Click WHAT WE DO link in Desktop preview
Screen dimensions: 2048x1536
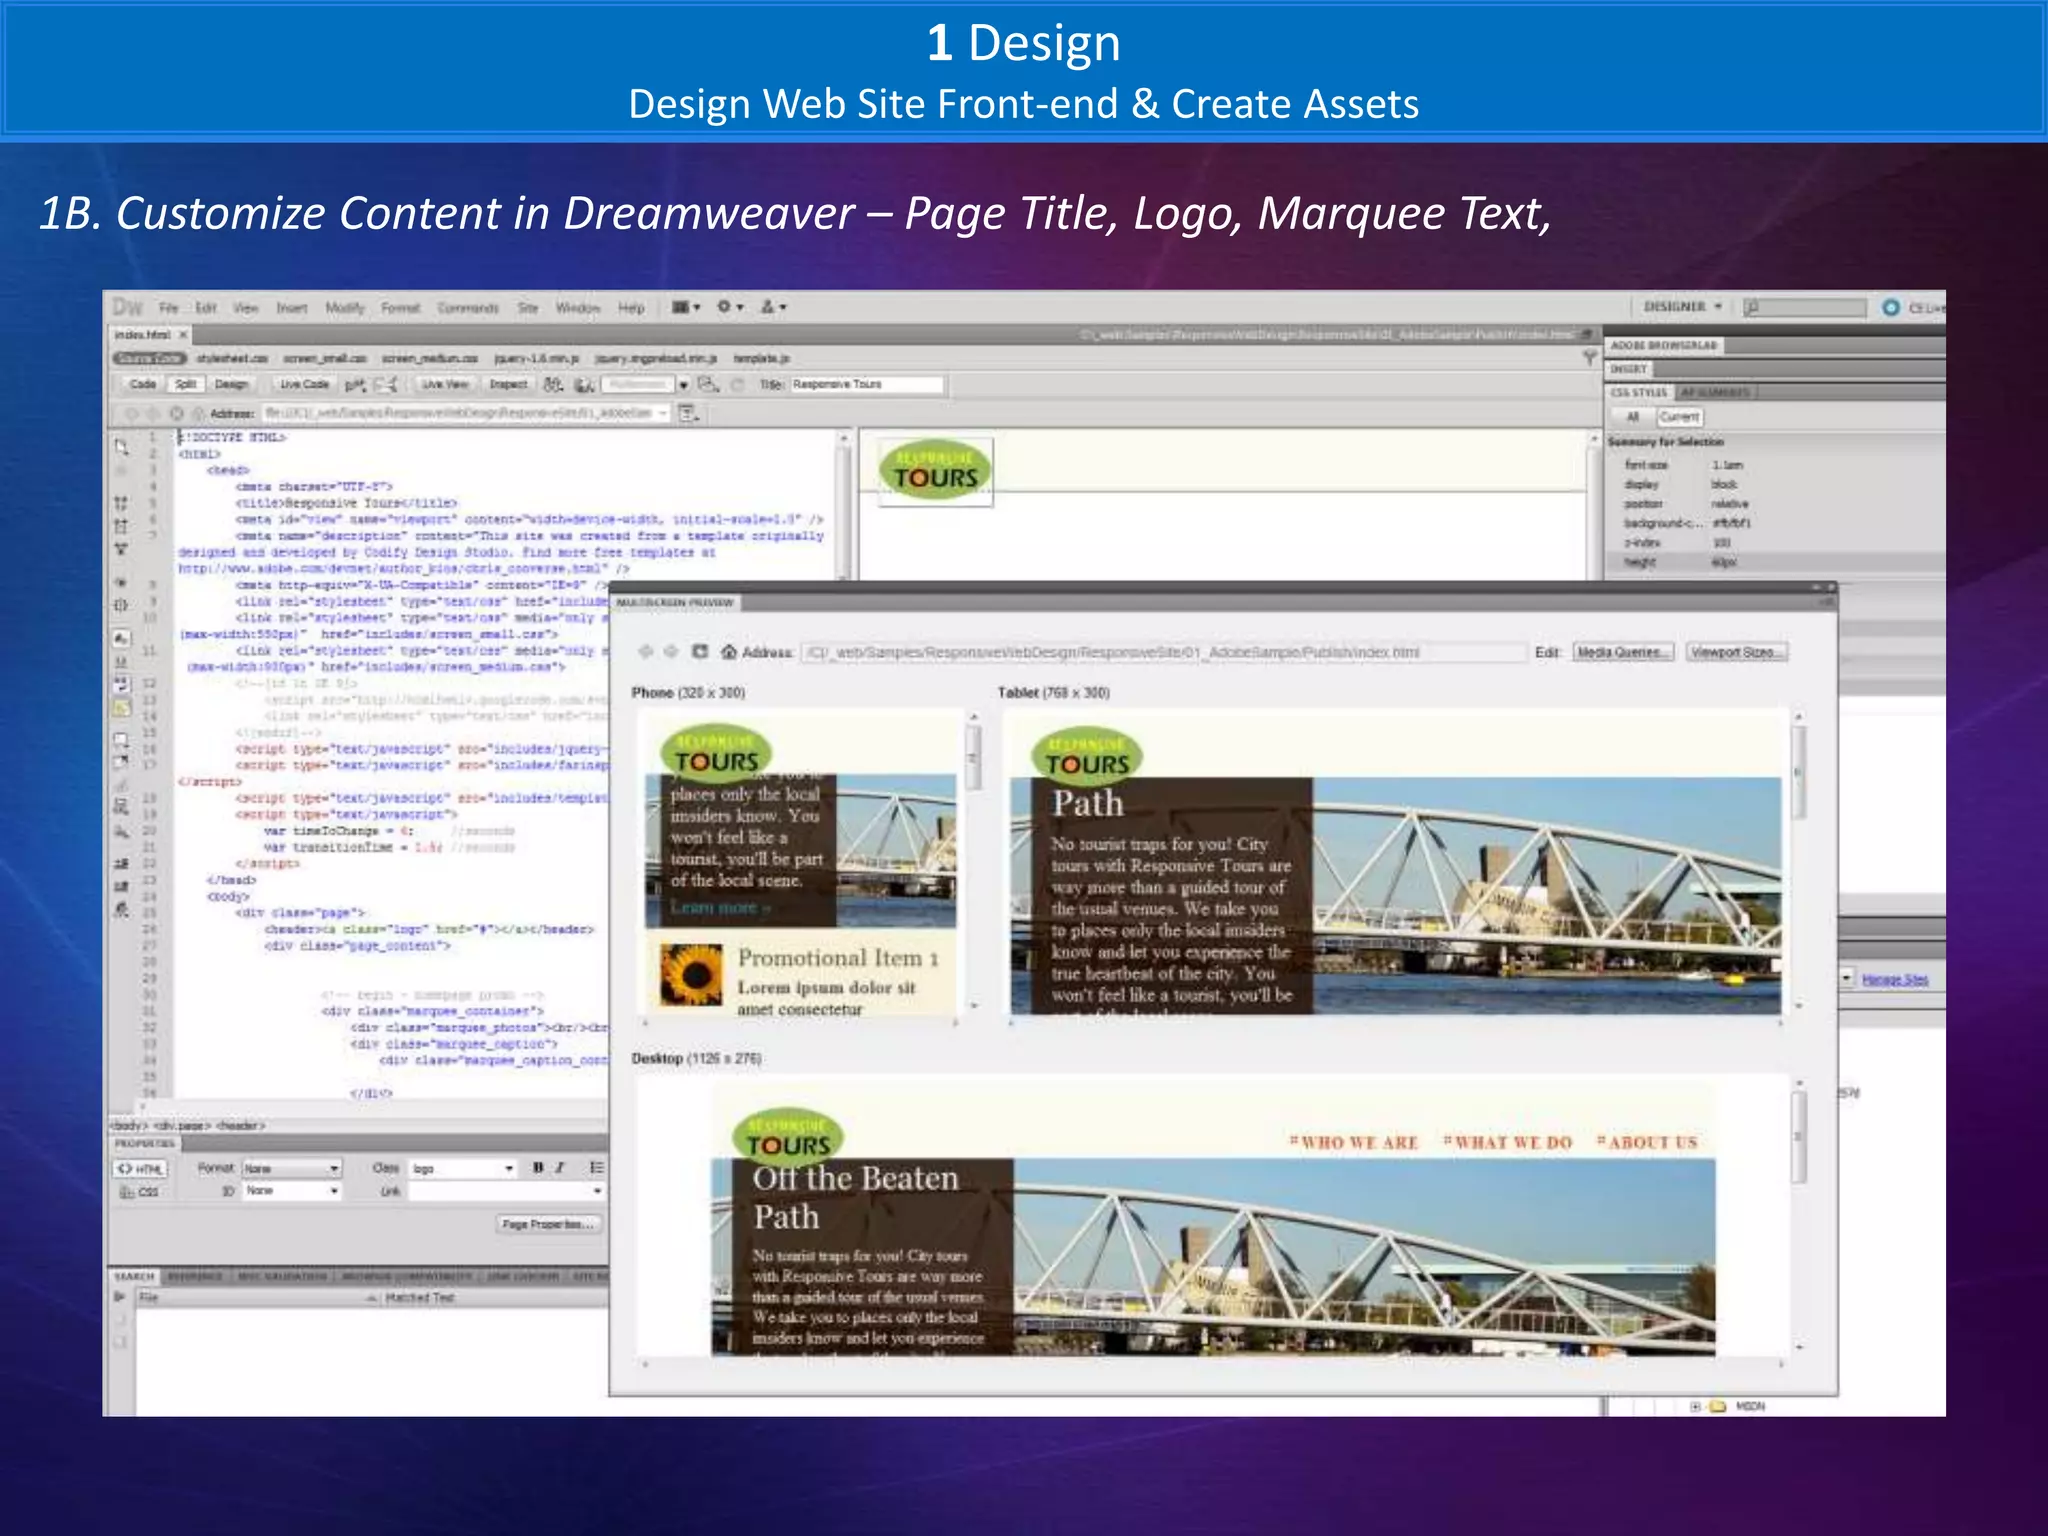pyautogui.click(x=1508, y=1142)
